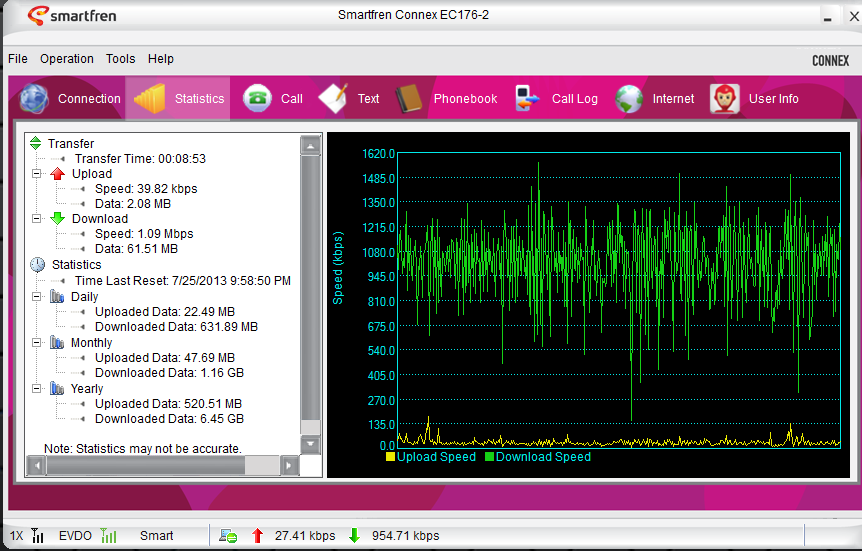Click the Upload Speed legend label

click(436, 457)
